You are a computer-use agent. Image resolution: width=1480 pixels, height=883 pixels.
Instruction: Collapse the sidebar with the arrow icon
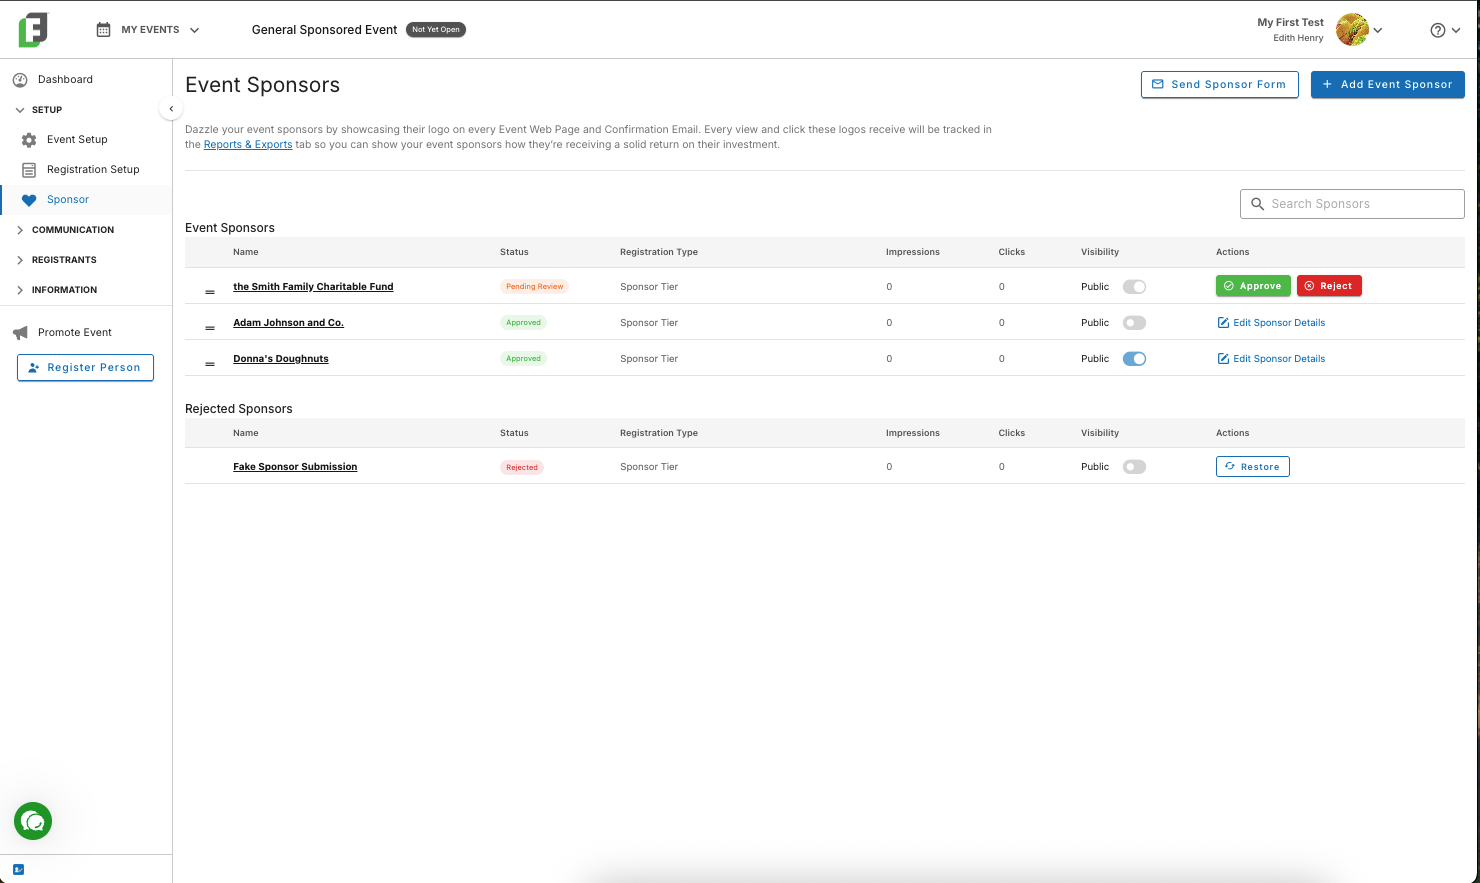coord(171,109)
